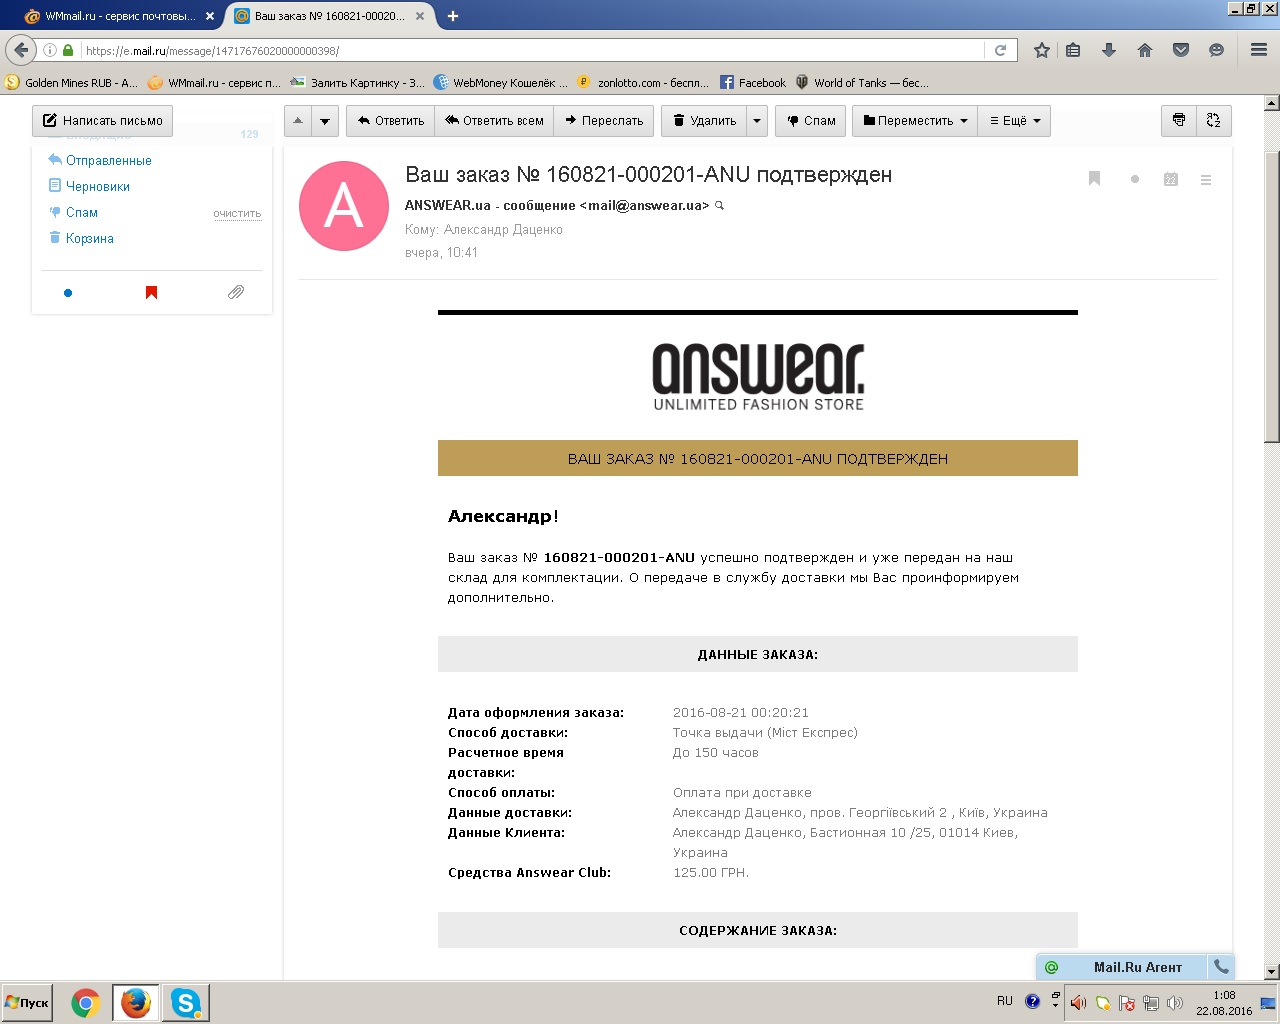Close the Ваш заказ browser tab
The width and height of the screenshot is (1280, 1024).
(419, 16)
